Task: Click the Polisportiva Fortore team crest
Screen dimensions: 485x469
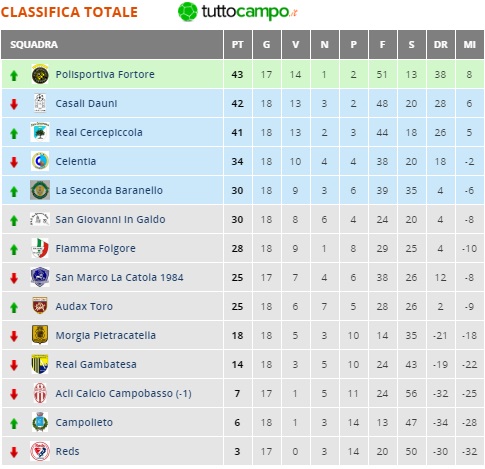Action: [x=40, y=74]
